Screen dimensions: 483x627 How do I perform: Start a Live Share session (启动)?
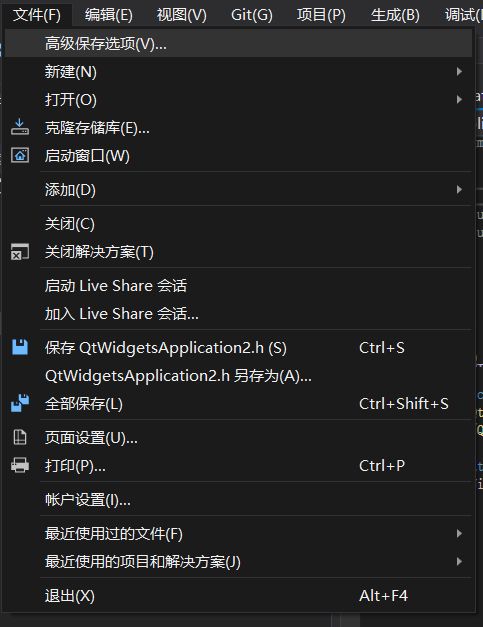click(x=238, y=286)
